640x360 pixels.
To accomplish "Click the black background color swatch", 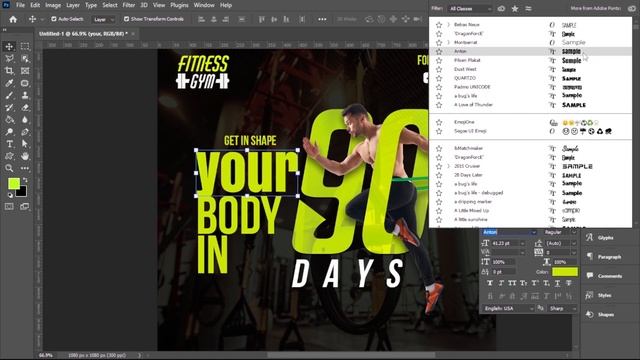I will [23, 193].
